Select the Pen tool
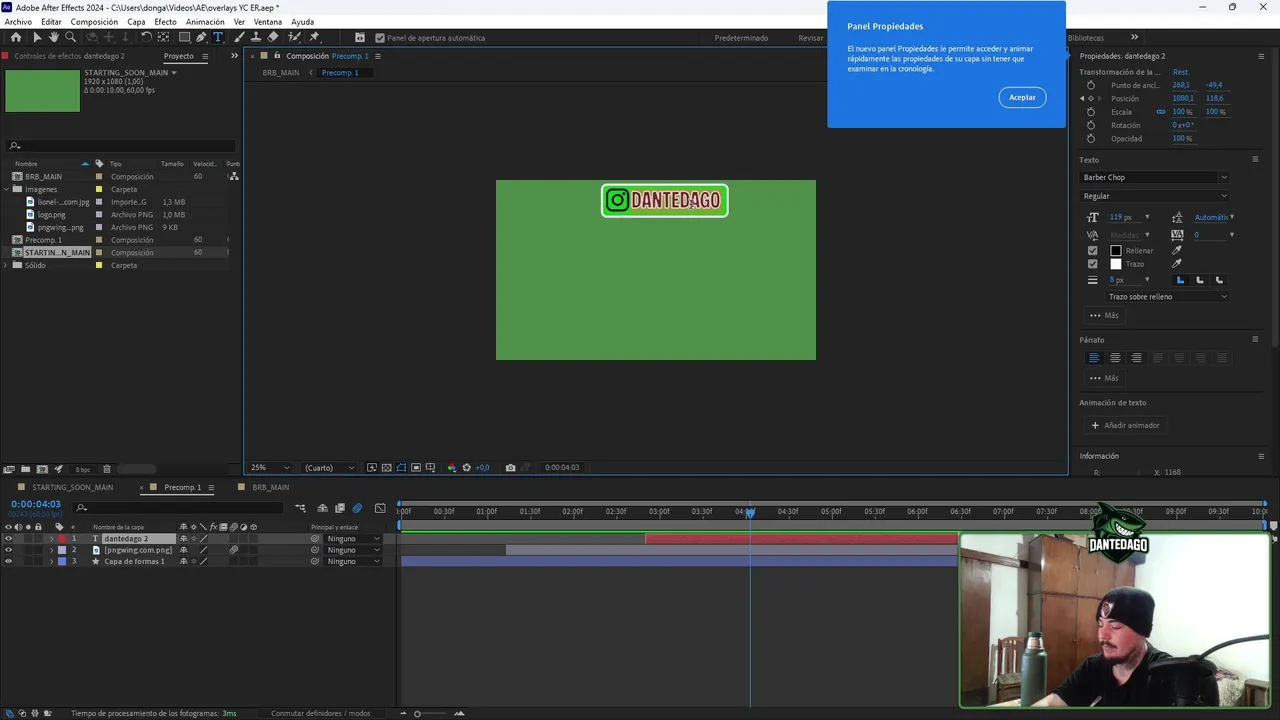Screen dimensions: 1280x720 pyautogui.click(x=201, y=37)
